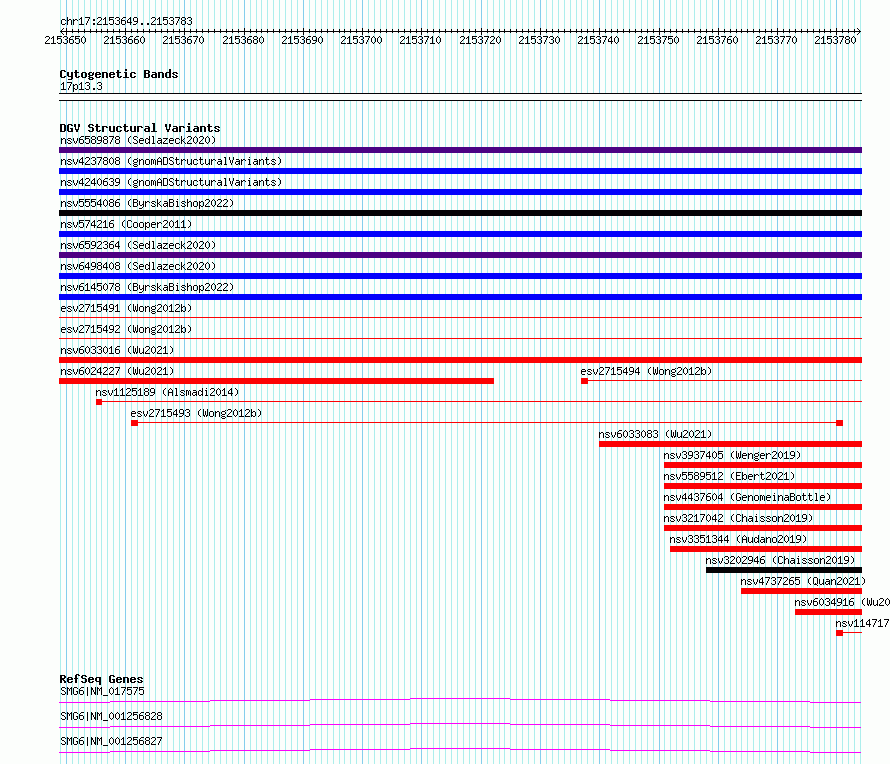This screenshot has width=890, height=764.
Task: Open variant esv2715492 (Wong2012b) label
Action: [x=126, y=329]
